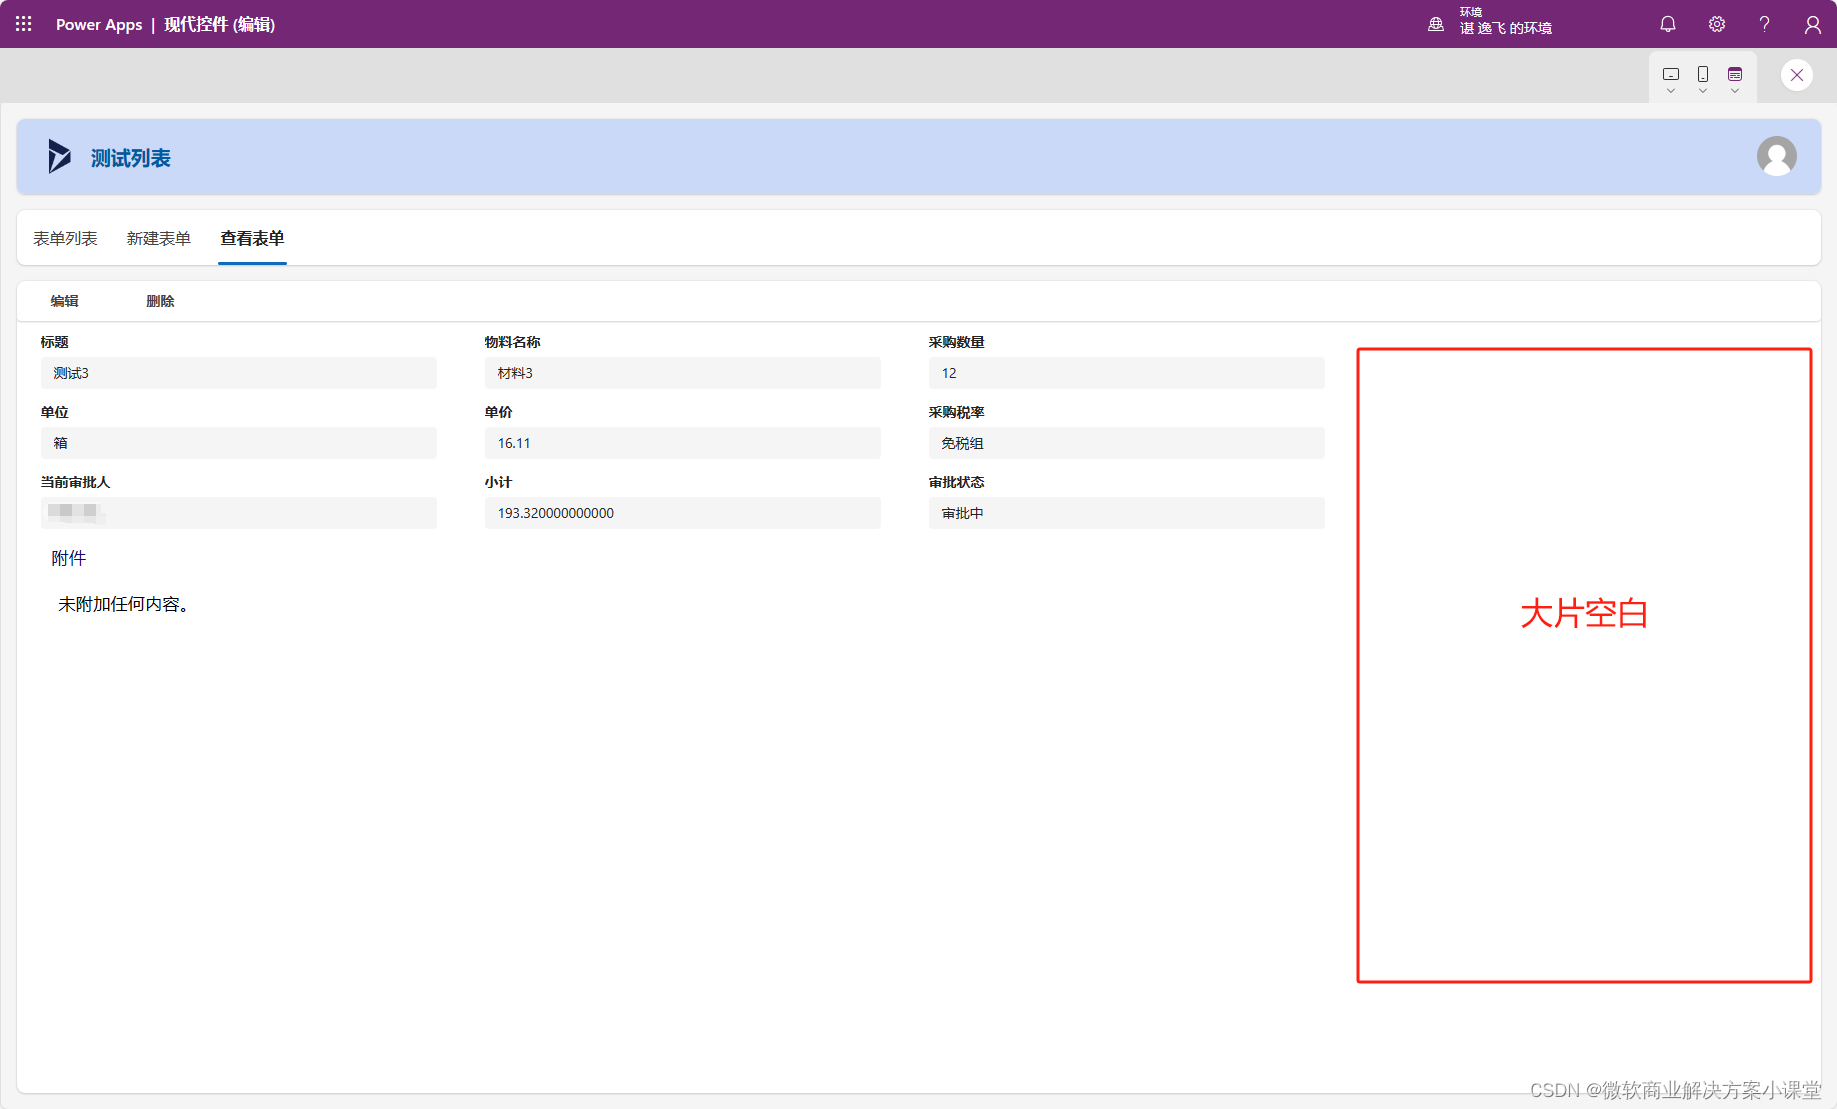Open the 附件 attachments link
The image size is (1837, 1109).
click(68, 558)
